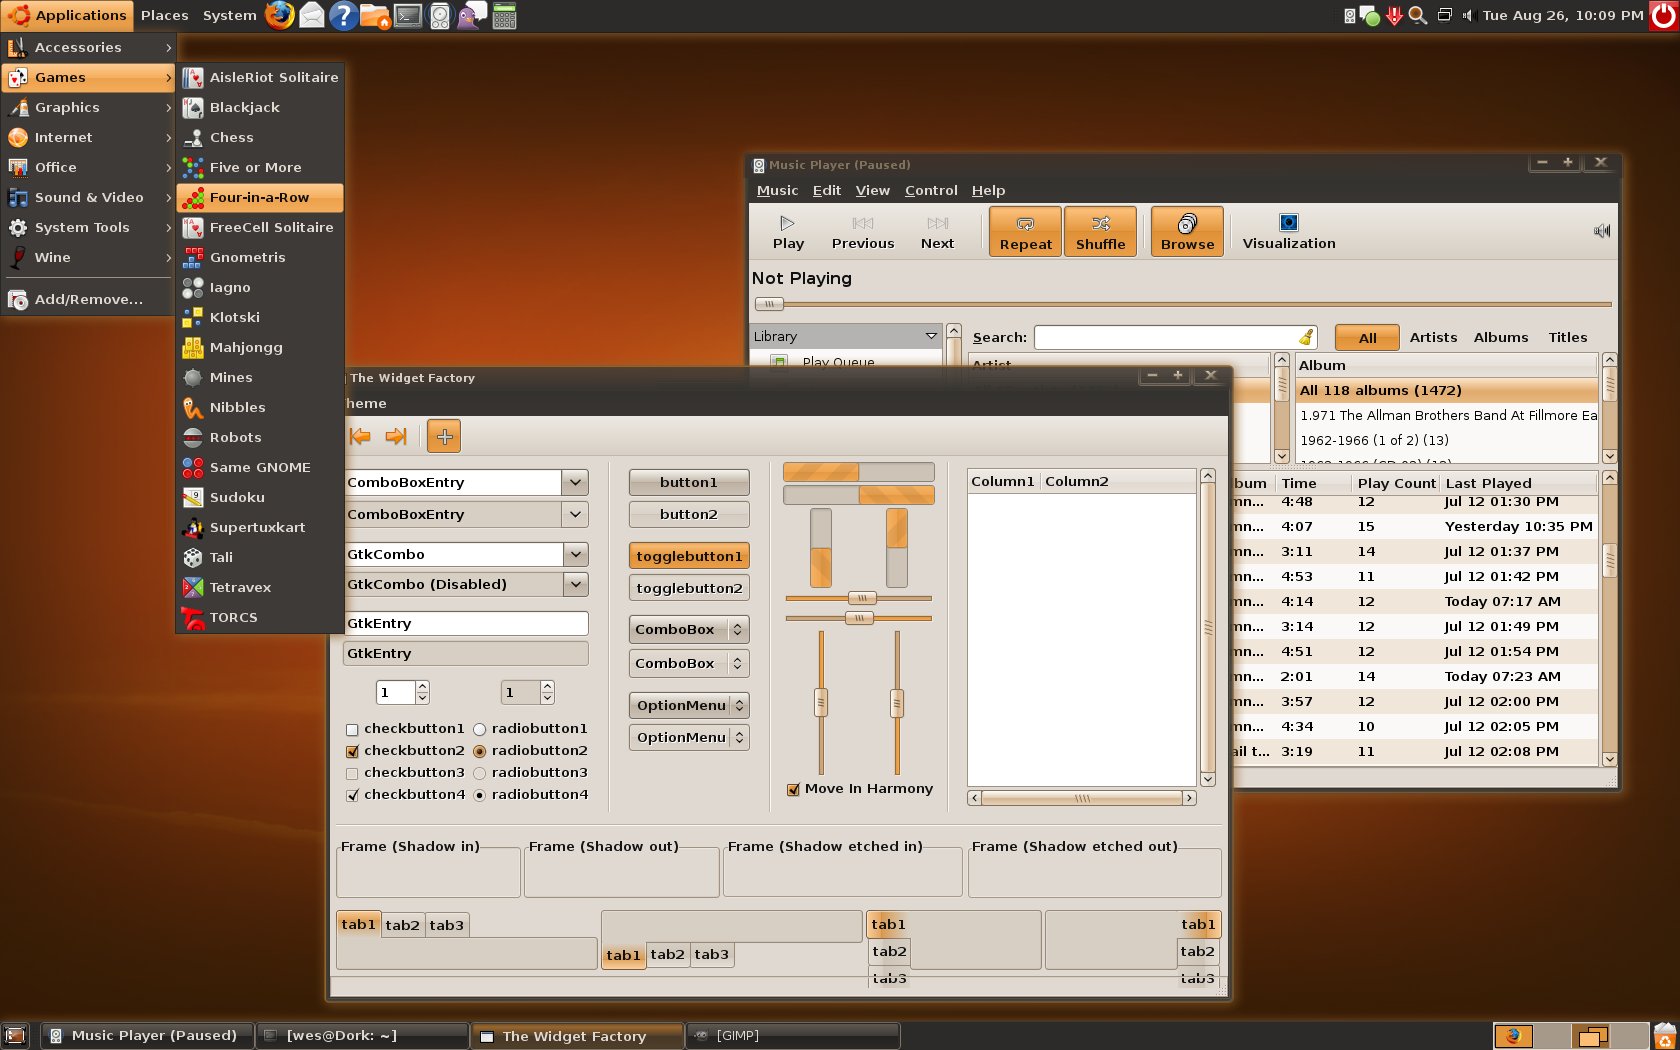The width and height of the screenshot is (1680, 1050).
Task: Click Previous in the Music Player toolbar
Action: pyautogui.click(x=863, y=232)
